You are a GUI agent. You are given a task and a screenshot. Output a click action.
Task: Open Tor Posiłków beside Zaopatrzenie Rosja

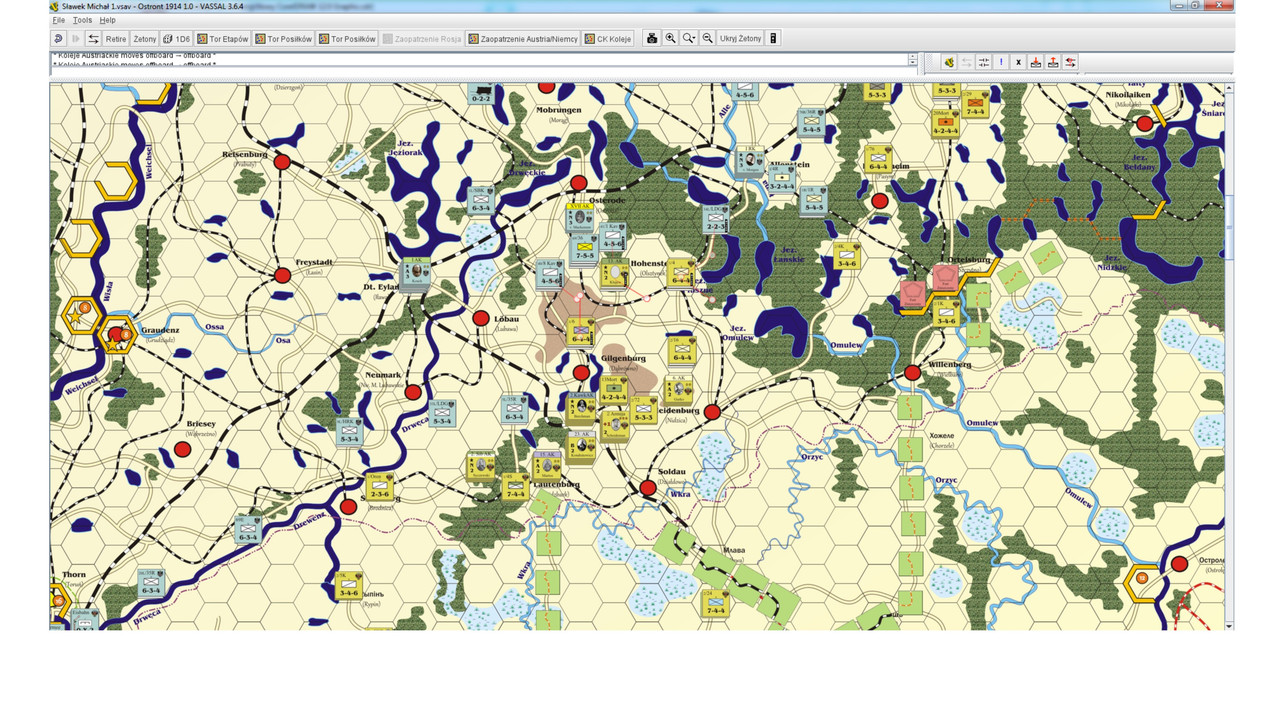(348, 39)
